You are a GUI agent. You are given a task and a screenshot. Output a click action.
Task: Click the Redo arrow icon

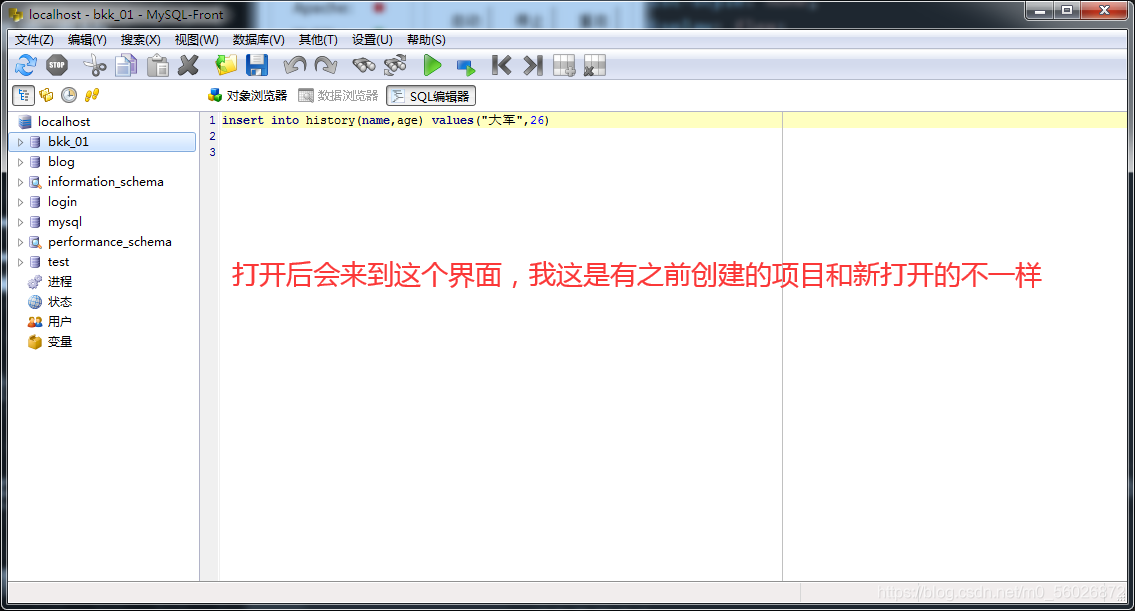[326, 66]
